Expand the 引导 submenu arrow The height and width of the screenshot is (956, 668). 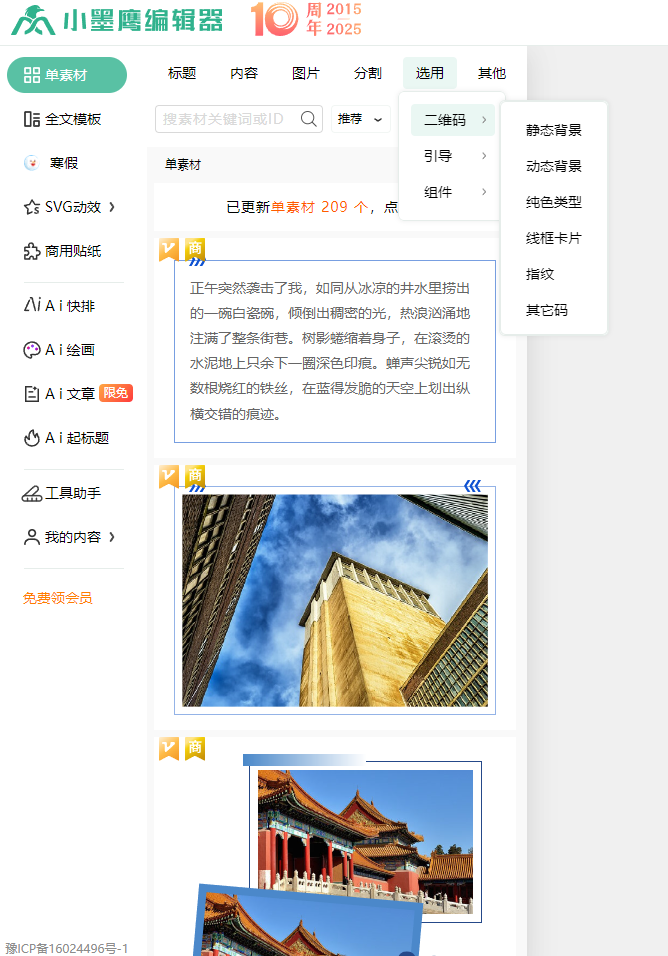coord(484,155)
